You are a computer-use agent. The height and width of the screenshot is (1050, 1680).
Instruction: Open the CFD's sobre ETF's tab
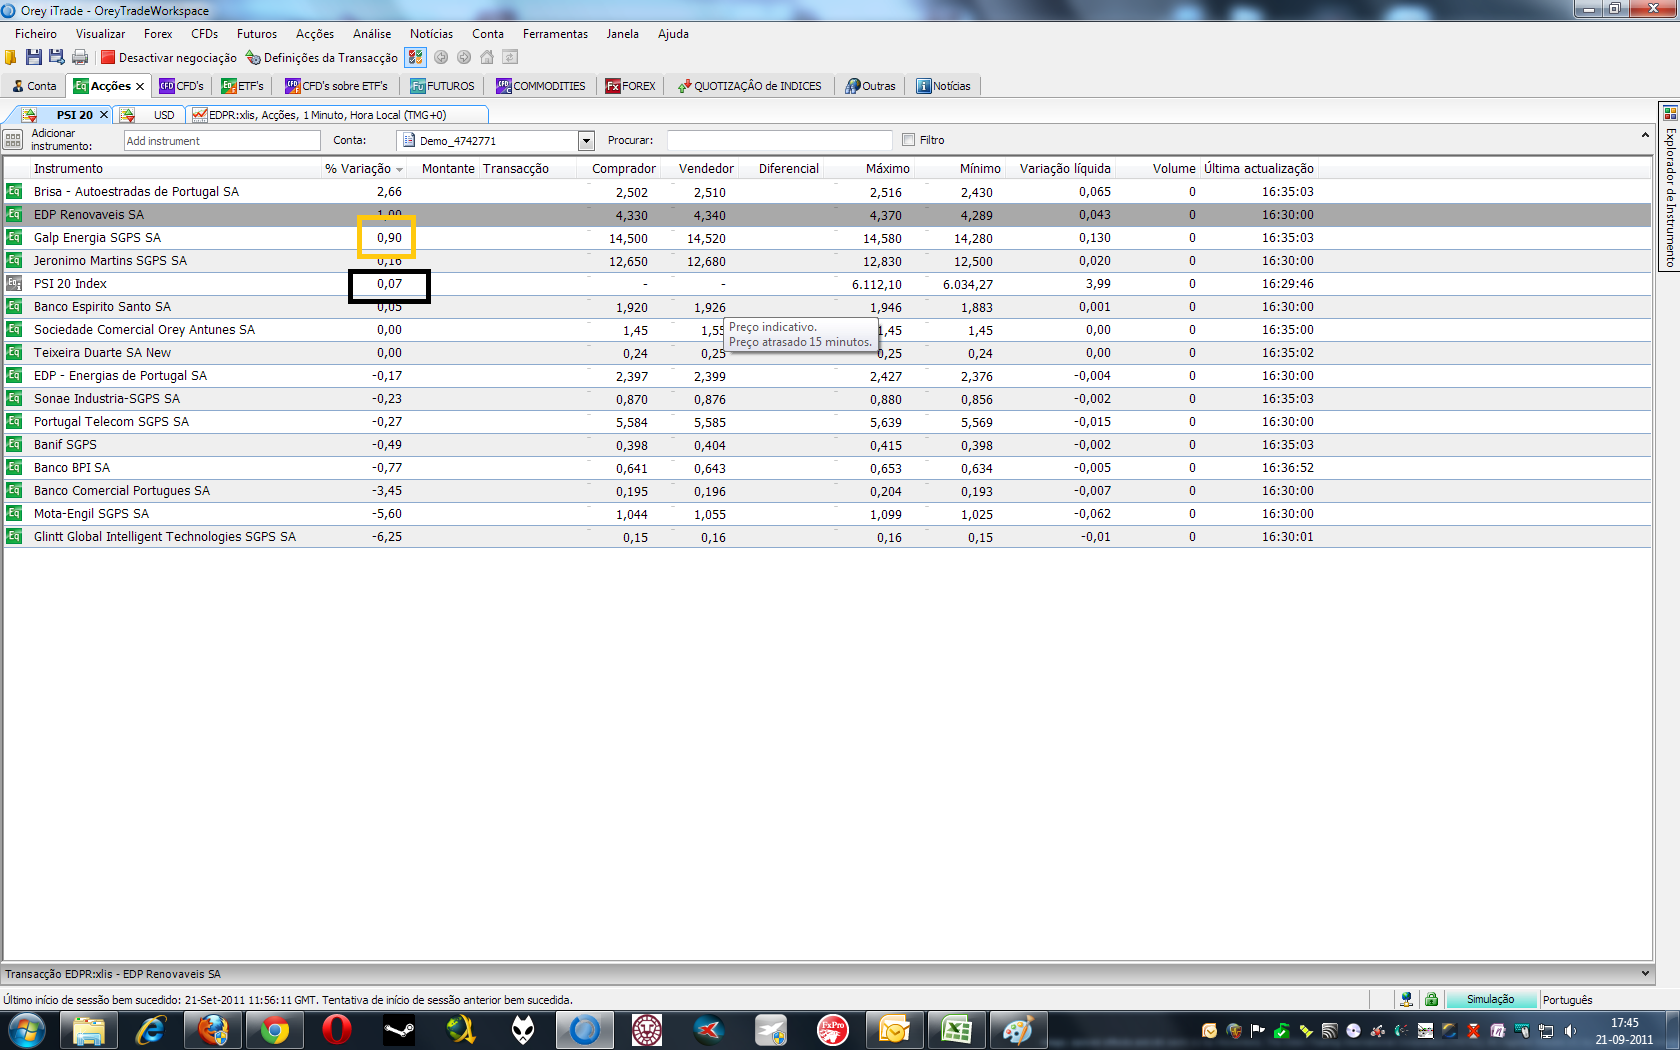pyautogui.click(x=336, y=86)
